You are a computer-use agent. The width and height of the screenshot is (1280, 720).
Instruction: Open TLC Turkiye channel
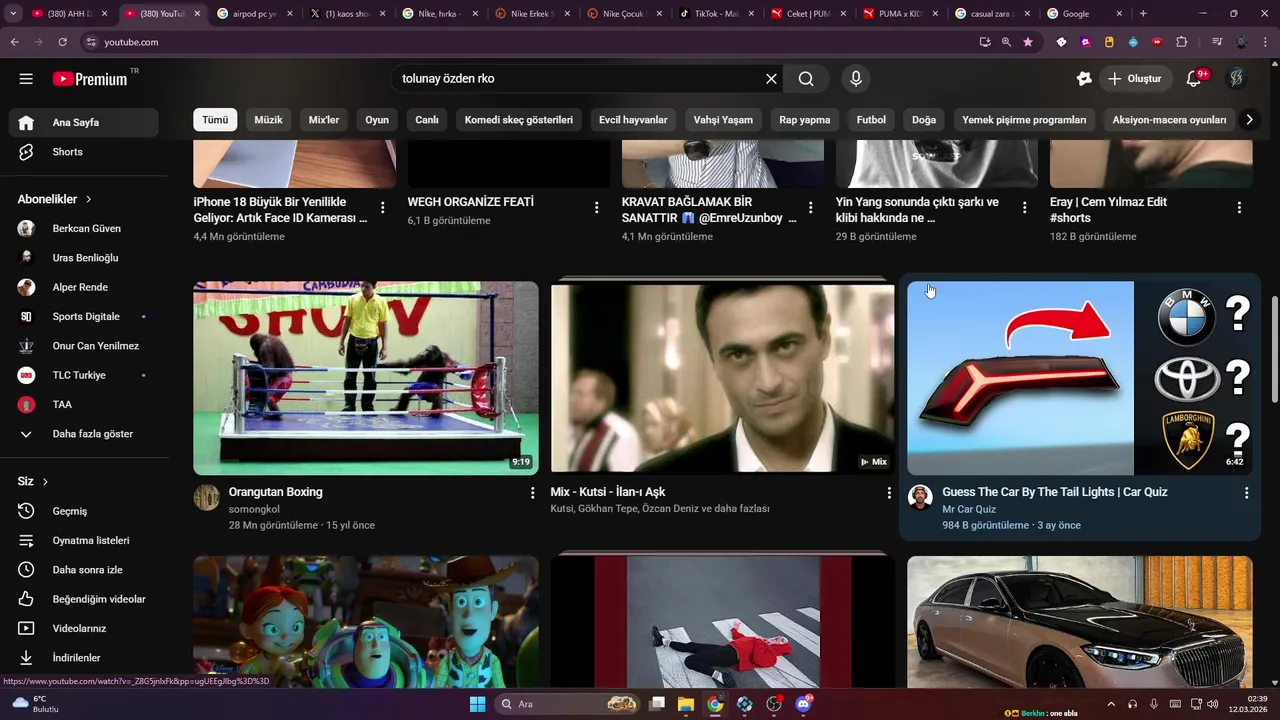(84, 376)
